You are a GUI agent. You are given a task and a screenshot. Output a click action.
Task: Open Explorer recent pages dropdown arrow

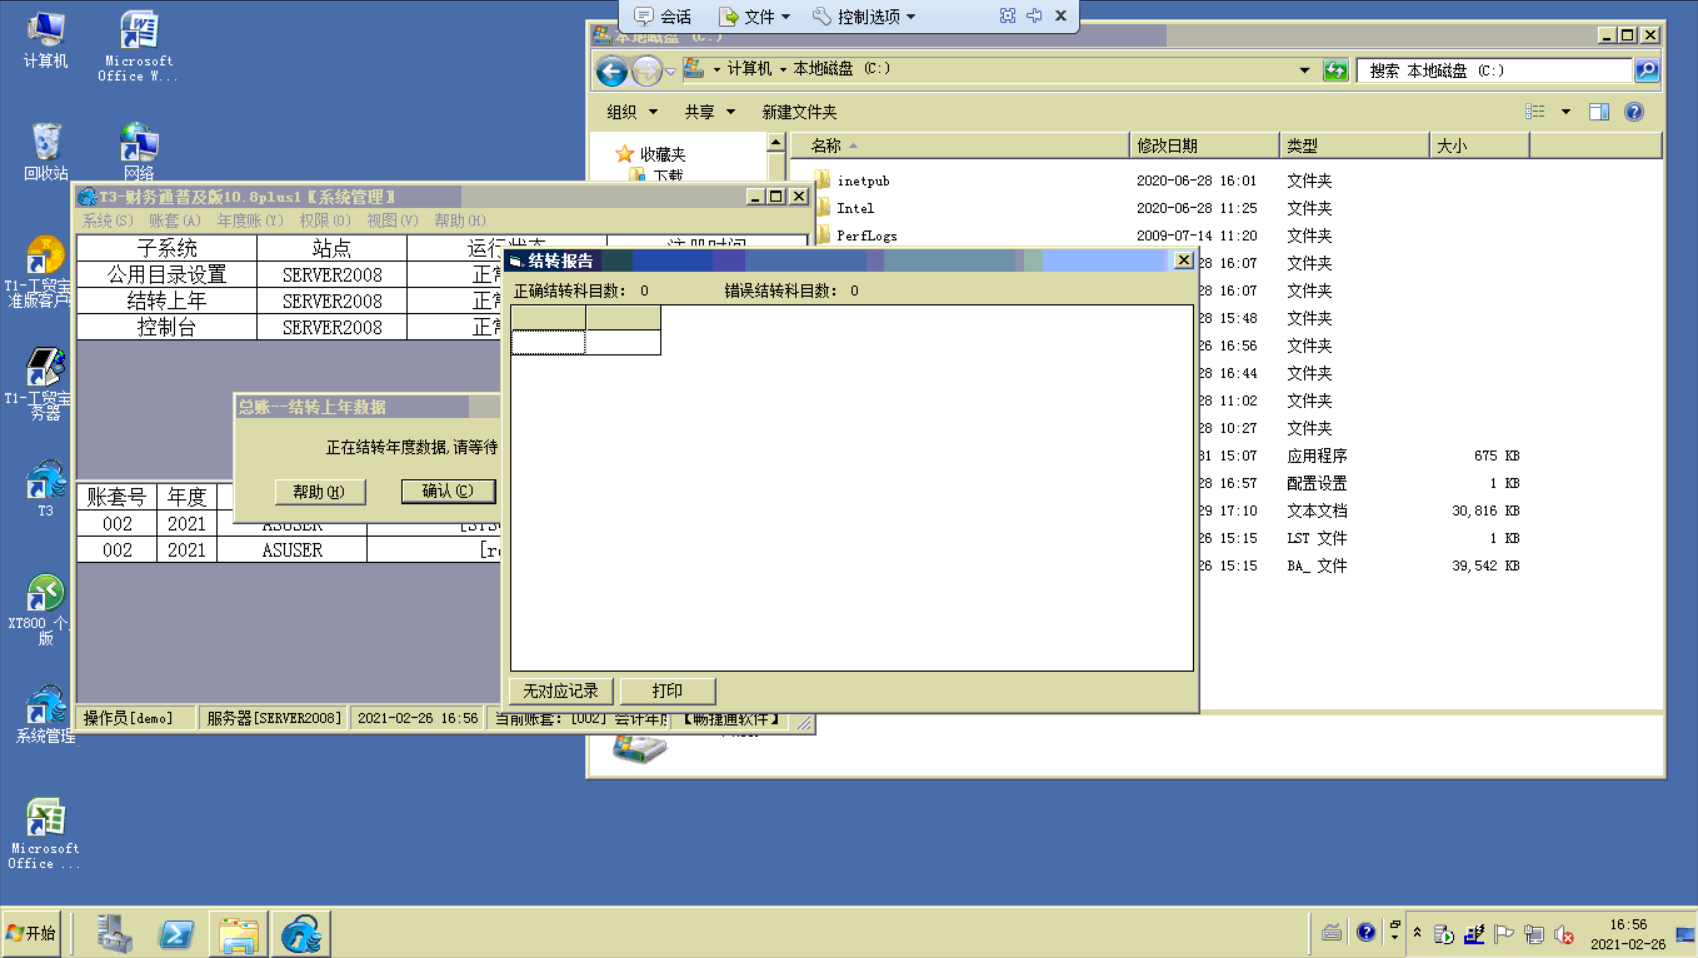[670, 71]
